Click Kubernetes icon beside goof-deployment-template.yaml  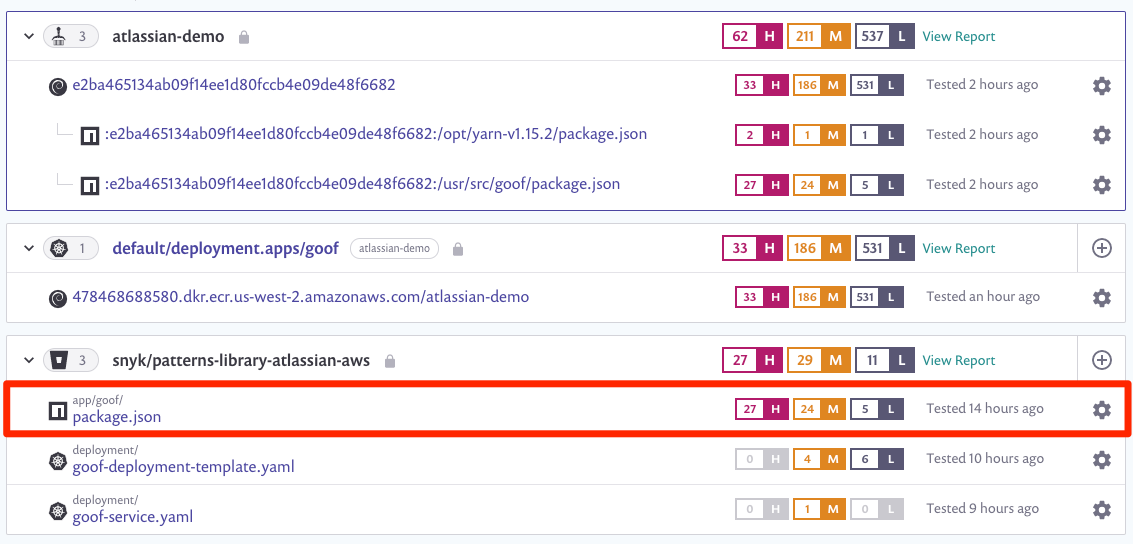point(58,461)
